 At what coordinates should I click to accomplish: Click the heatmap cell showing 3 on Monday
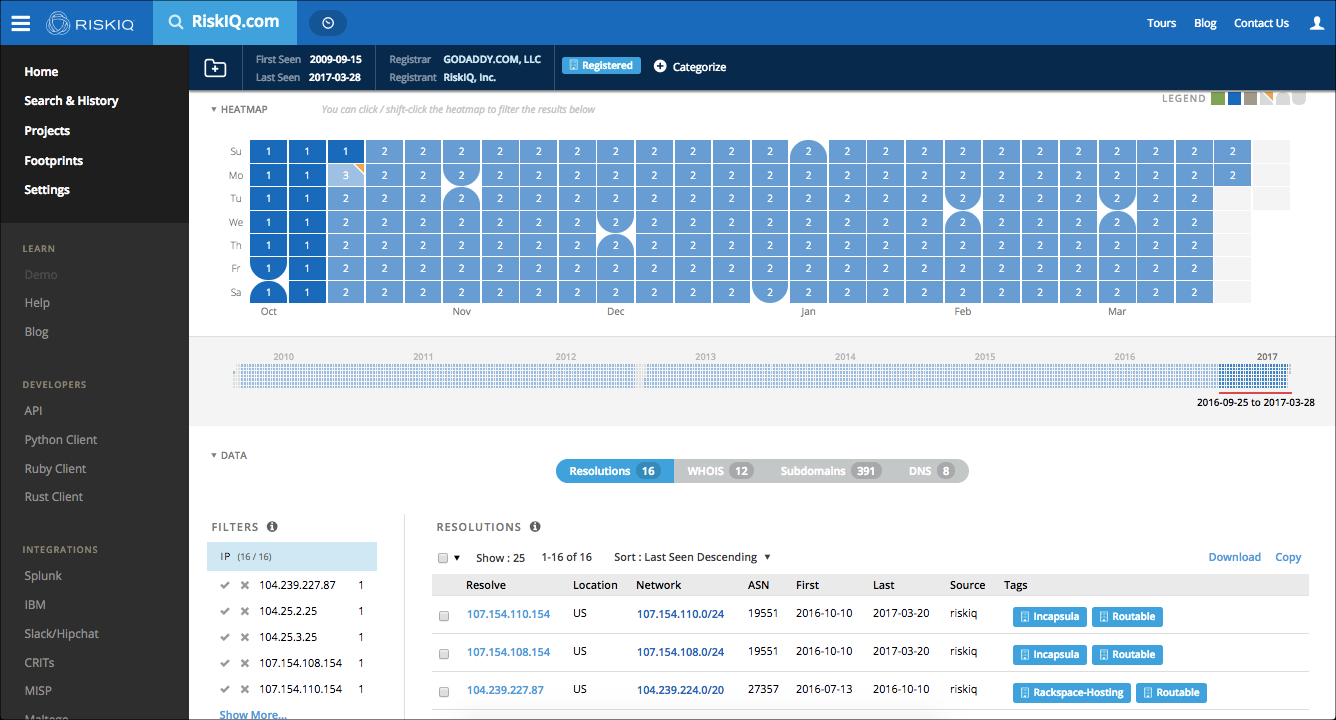click(346, 175)
